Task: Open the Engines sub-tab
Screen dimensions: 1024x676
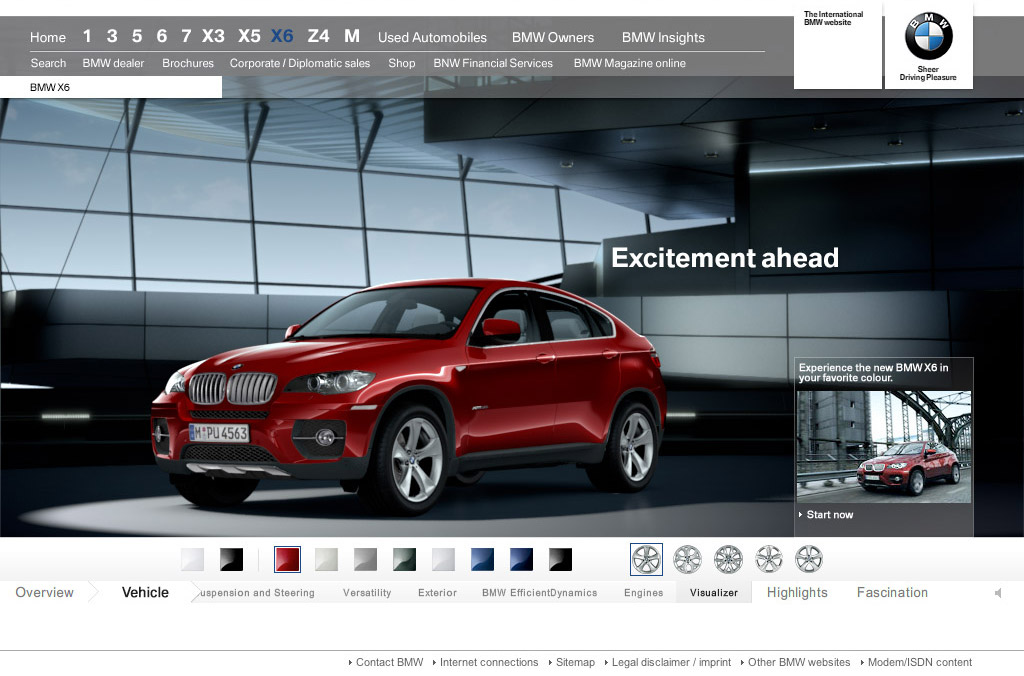Action: tap(643, 593)
